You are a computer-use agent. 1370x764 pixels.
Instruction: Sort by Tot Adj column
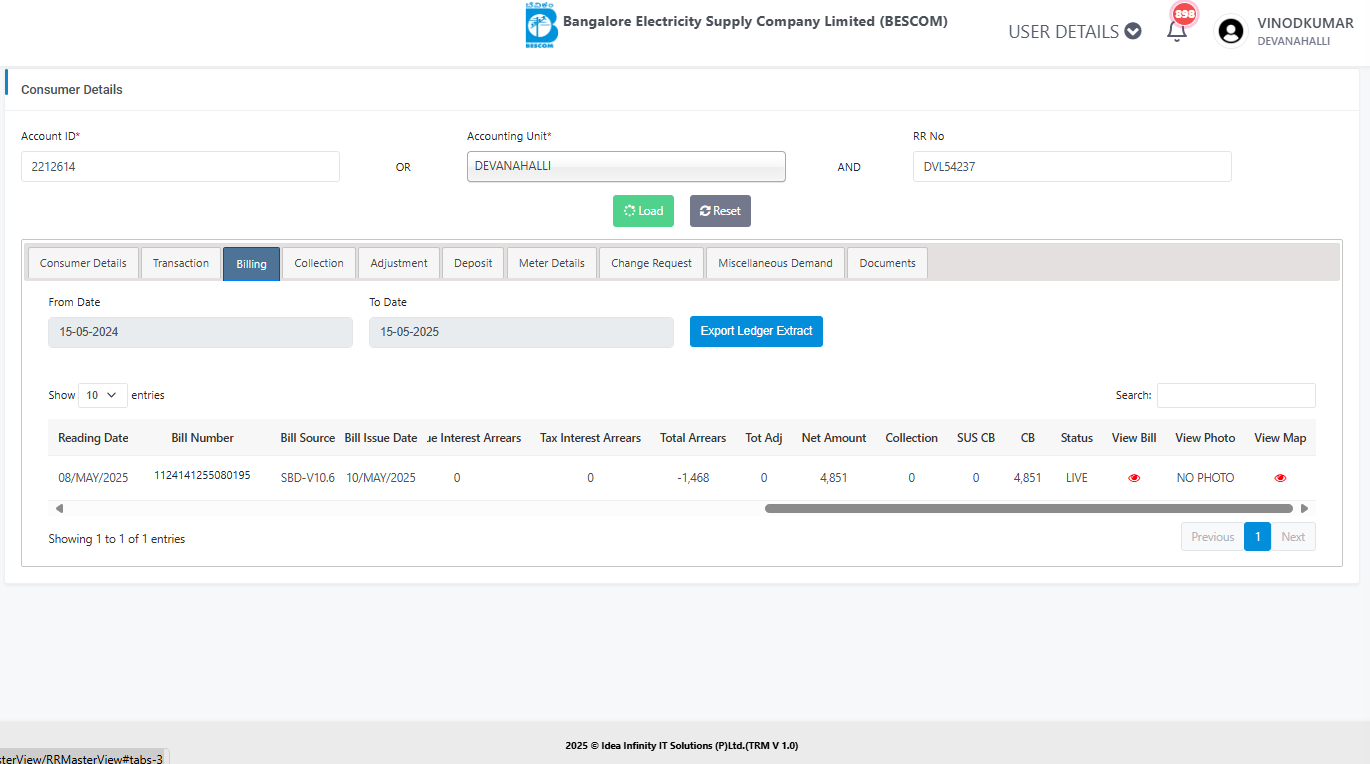tap(764, 438)
